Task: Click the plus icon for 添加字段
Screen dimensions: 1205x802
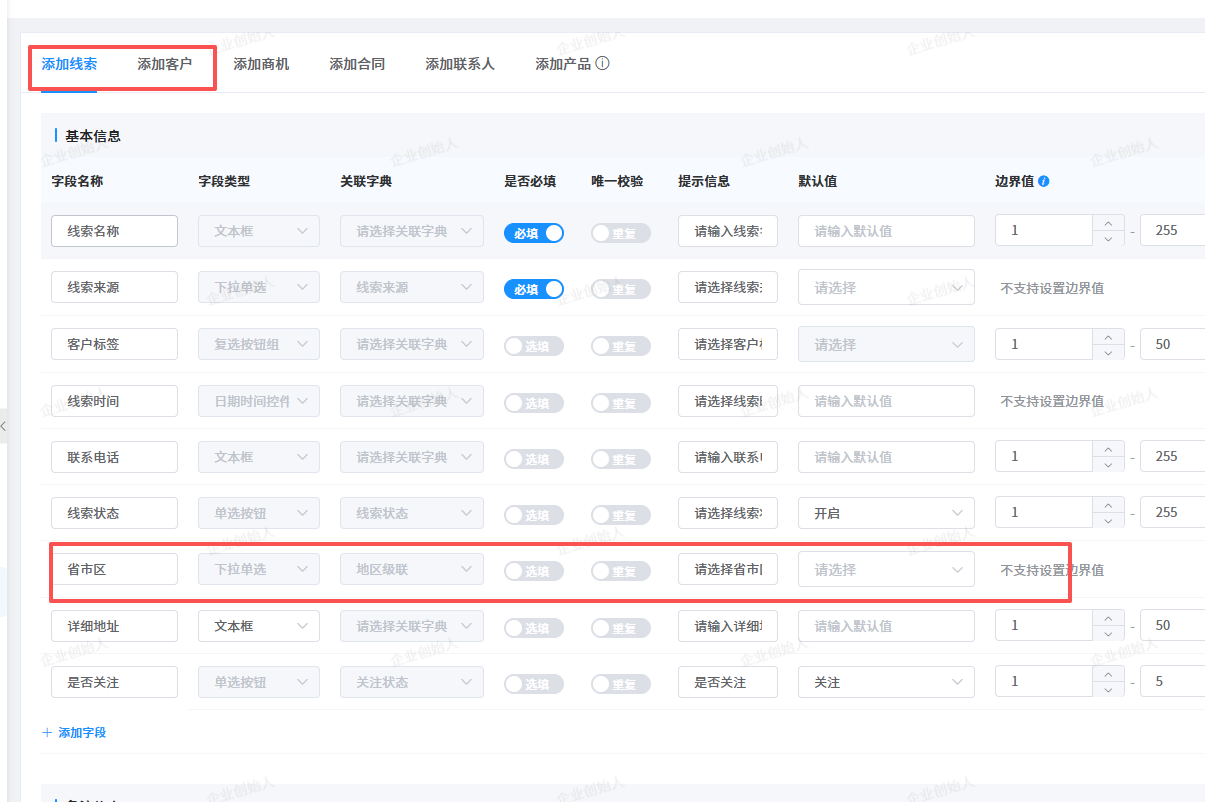Action: point(47,733)
